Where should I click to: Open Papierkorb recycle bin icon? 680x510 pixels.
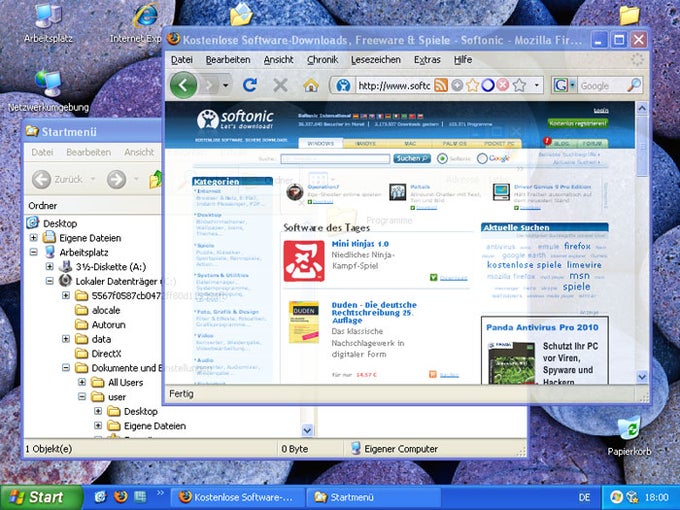point(629,435)
